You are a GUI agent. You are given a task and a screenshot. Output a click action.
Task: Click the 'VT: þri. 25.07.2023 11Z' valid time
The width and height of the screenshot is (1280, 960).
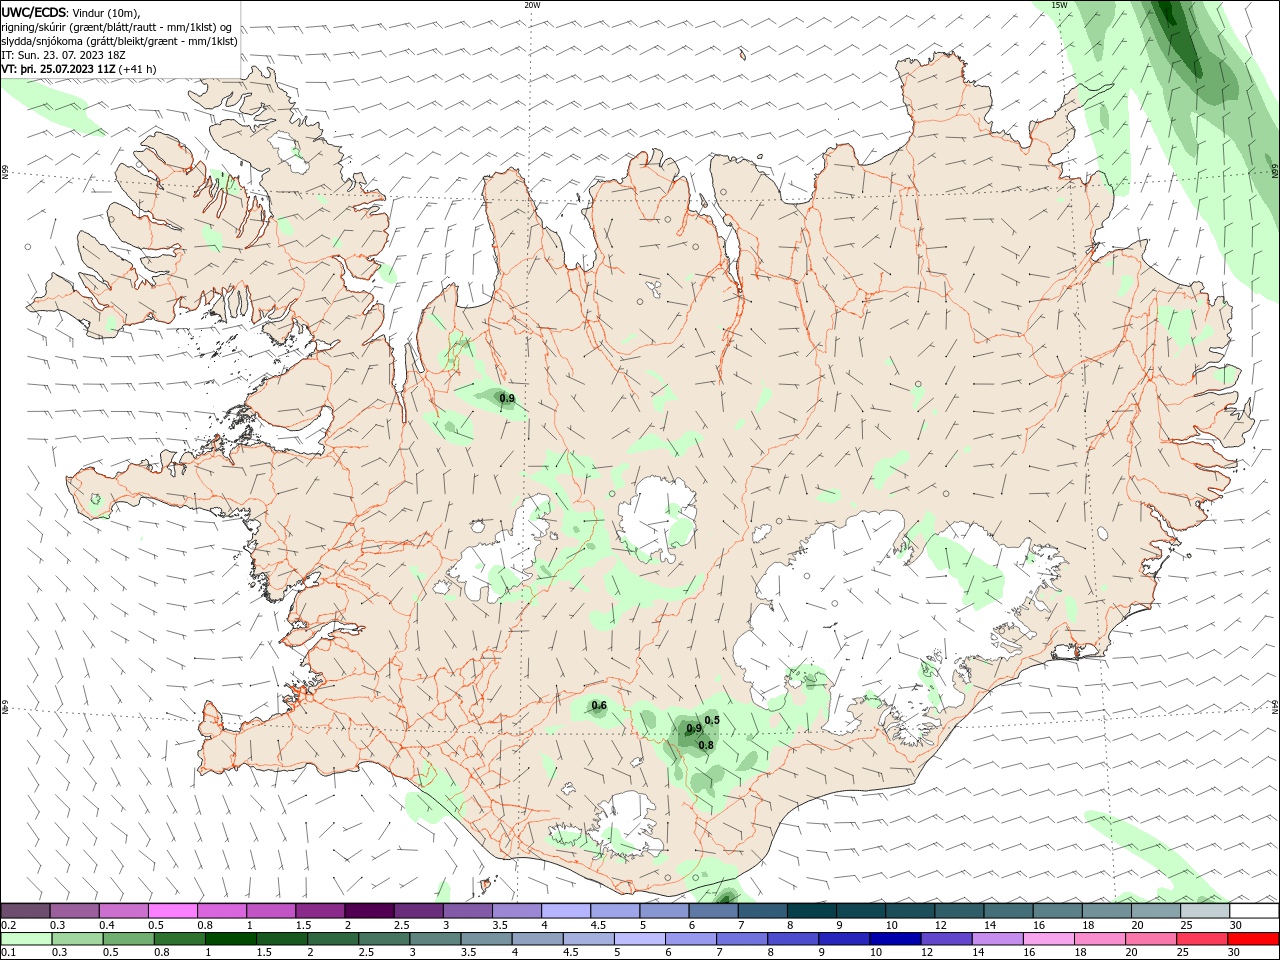pyautogui.click(x=58, y=69)
